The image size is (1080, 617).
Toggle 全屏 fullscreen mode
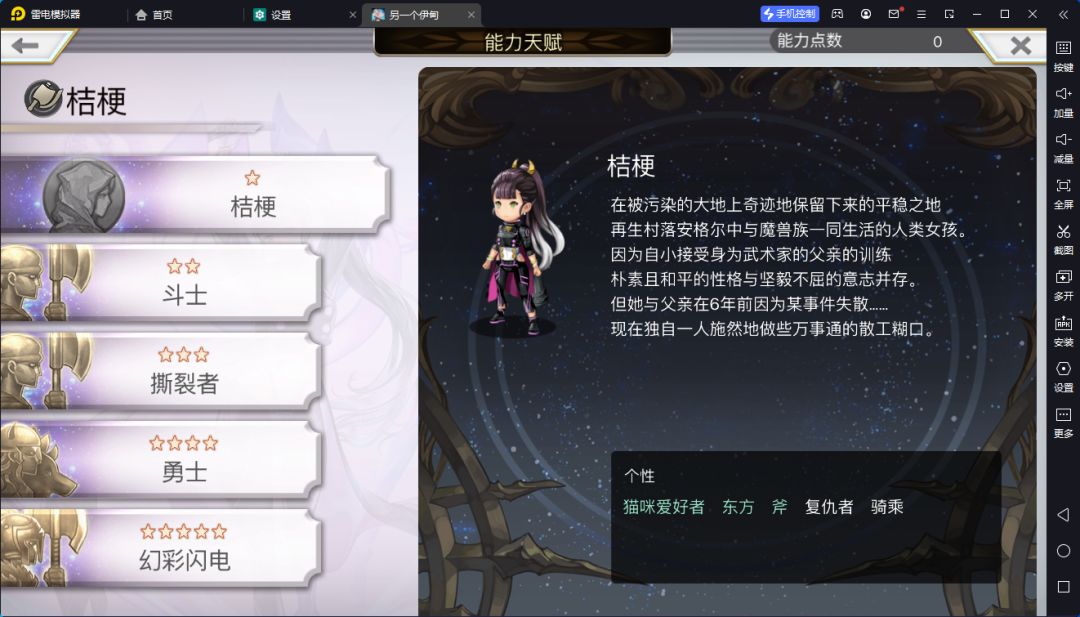click(1063, 194)
